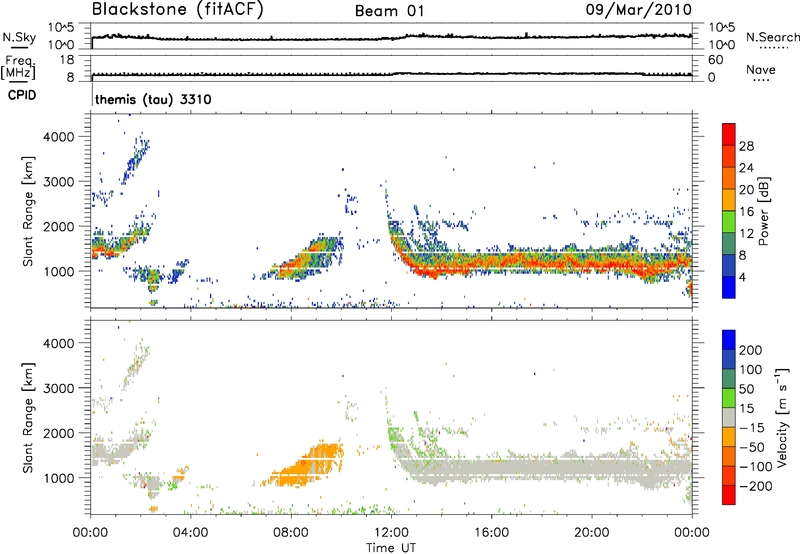800x554 pixels.
Task: Click the 'Velocity [m s⁻¹]' colorbar label
Action: (782, 417)
